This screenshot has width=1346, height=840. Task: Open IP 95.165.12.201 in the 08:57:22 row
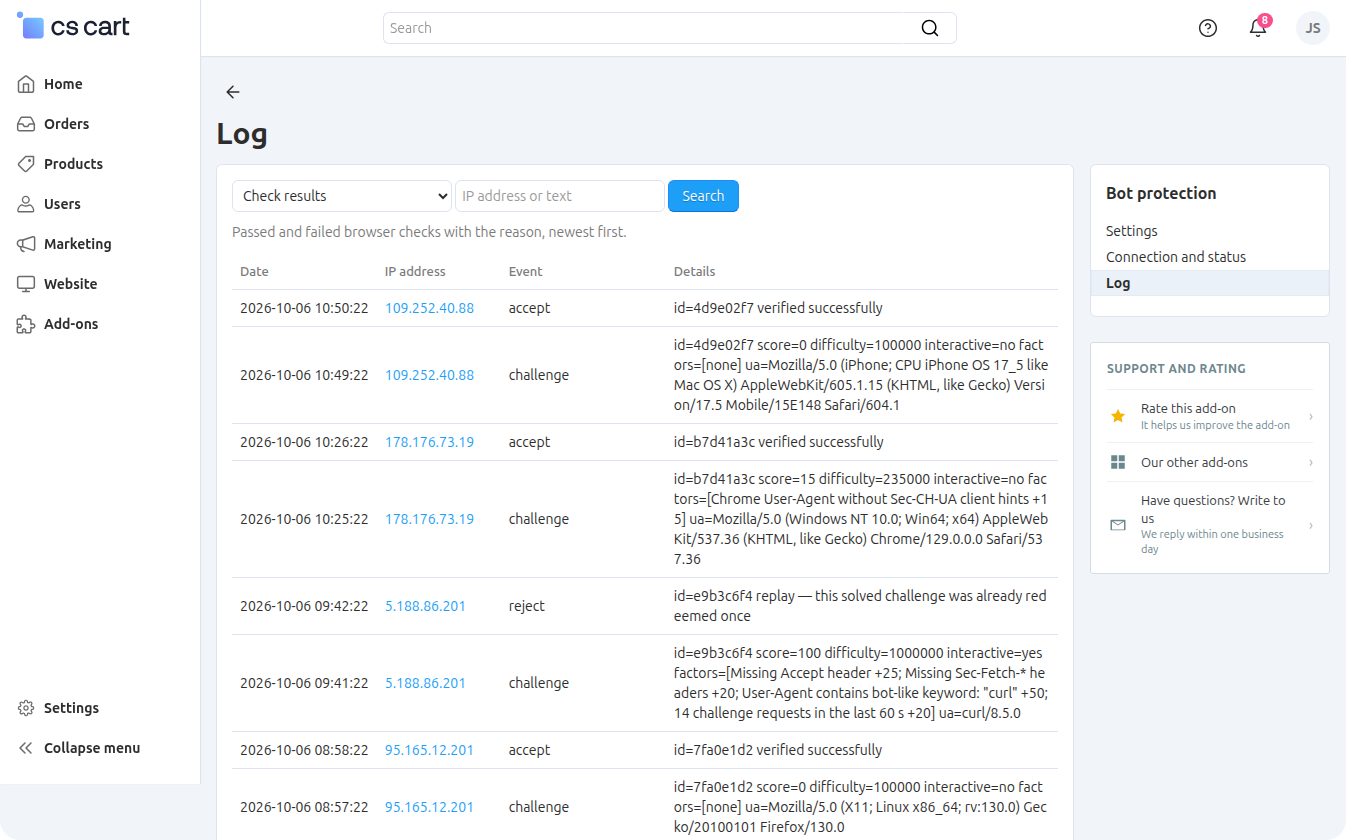[x=430, y=807]
